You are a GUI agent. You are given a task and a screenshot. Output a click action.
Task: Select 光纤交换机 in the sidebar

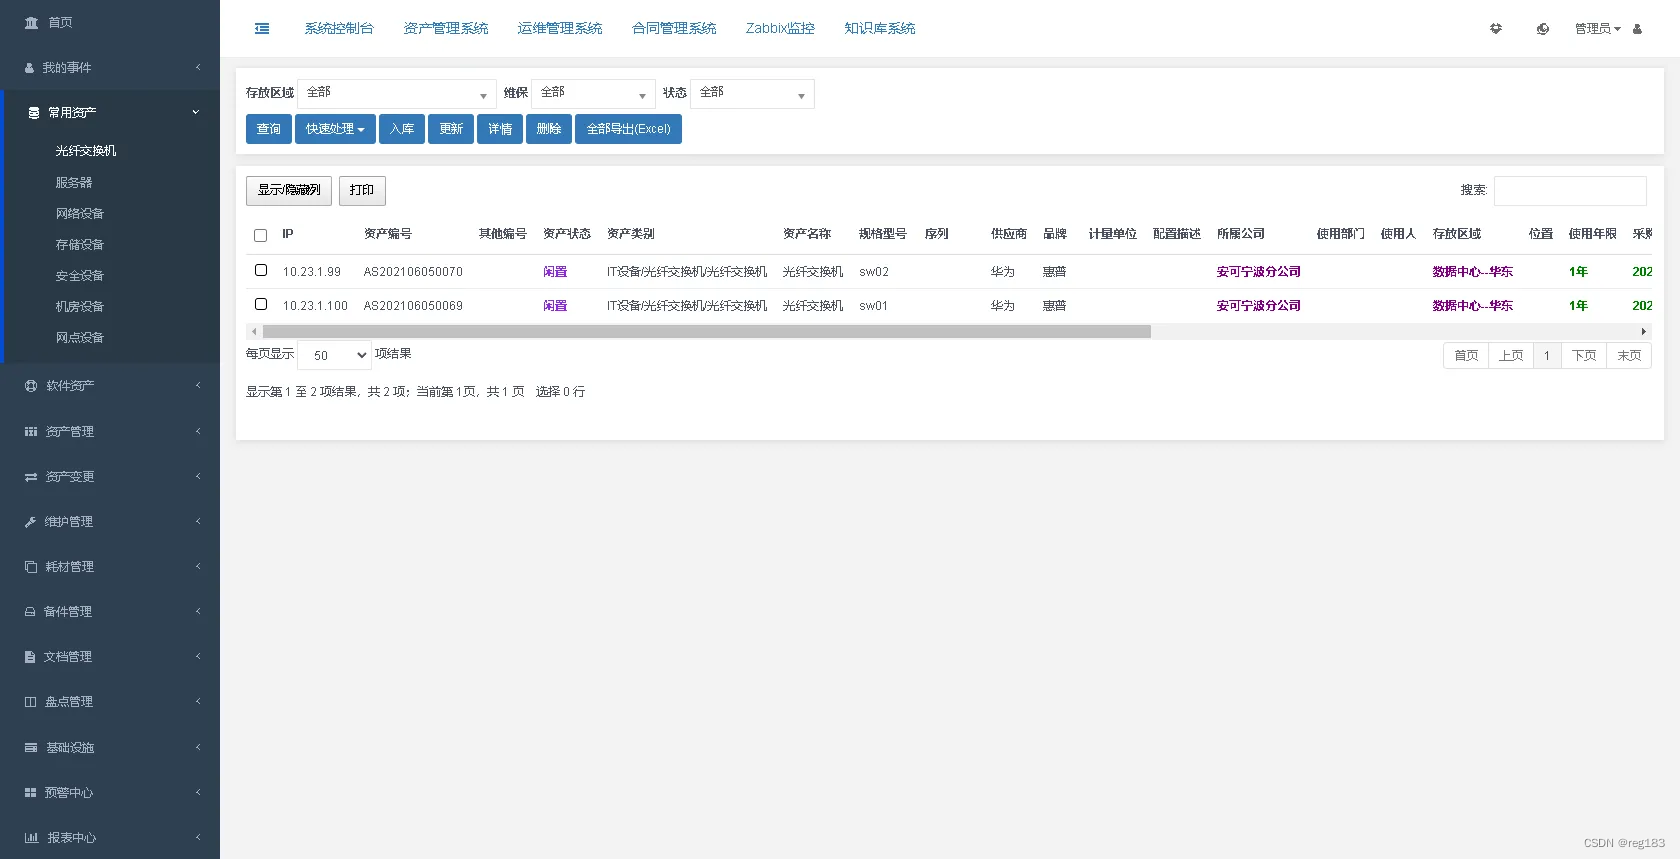coord(86,151)
